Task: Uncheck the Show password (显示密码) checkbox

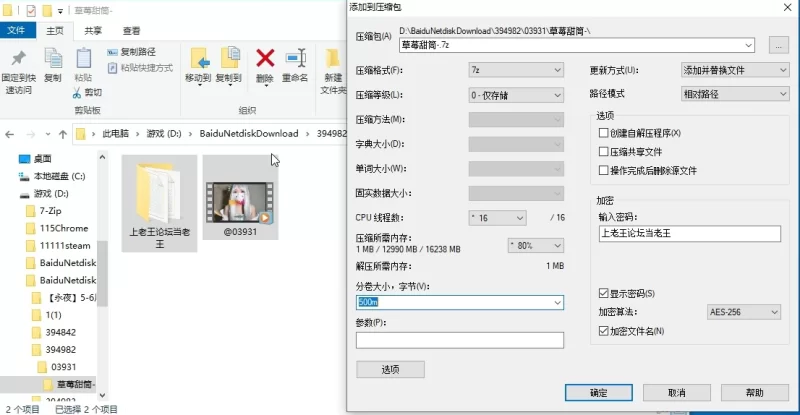Action: 603,293
